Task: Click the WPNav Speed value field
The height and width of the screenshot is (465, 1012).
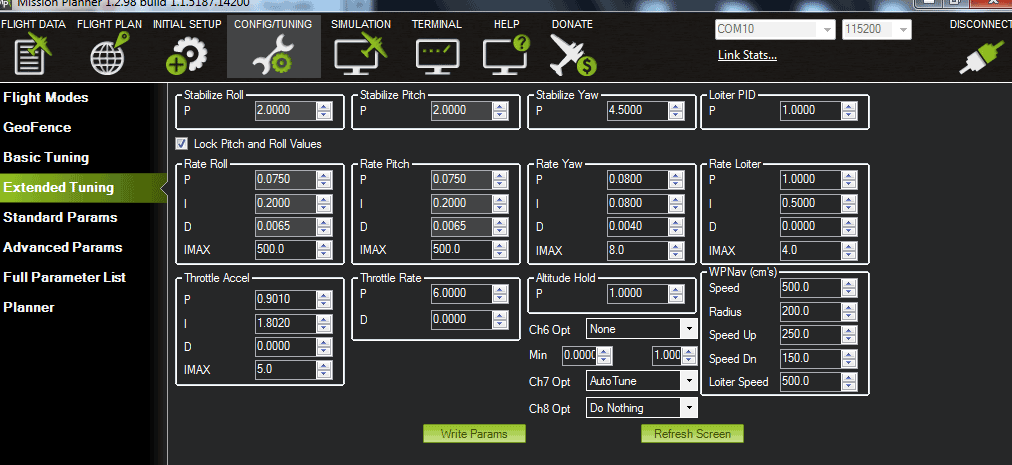Action: pyautogui.click(x=811, y=287)
